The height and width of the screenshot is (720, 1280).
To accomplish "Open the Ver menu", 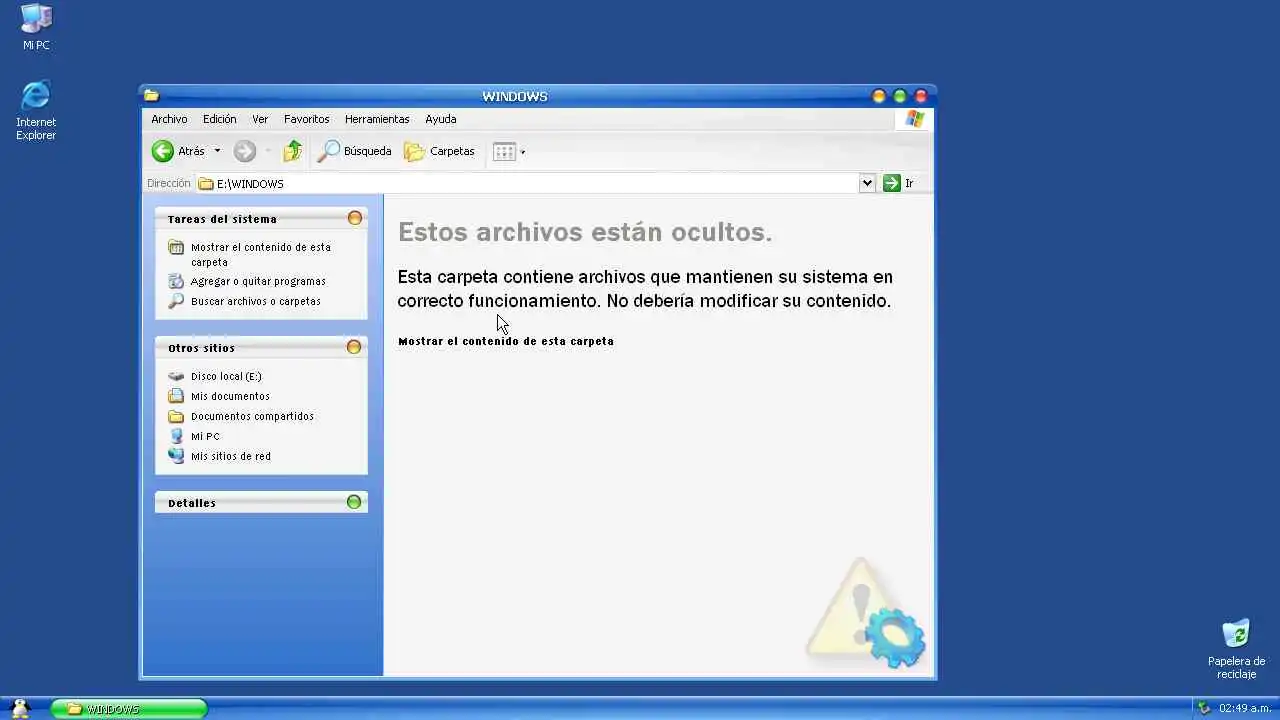I will (260, 119).
